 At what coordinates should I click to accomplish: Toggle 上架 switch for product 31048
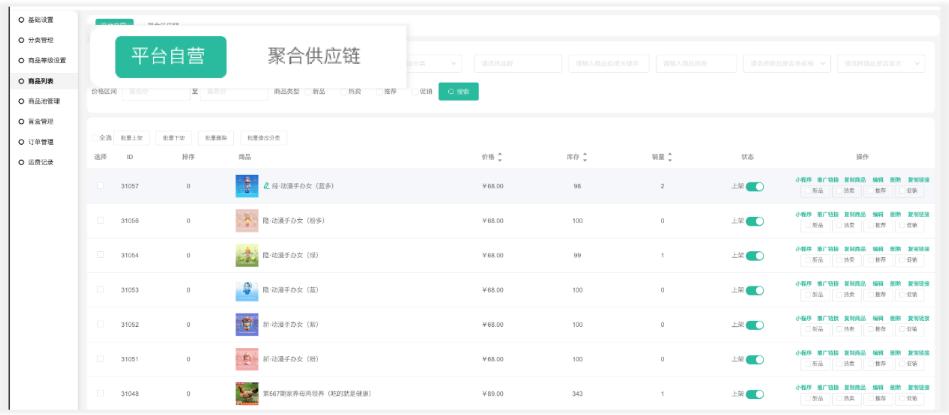pyautogui.click(x=755, y=394)
